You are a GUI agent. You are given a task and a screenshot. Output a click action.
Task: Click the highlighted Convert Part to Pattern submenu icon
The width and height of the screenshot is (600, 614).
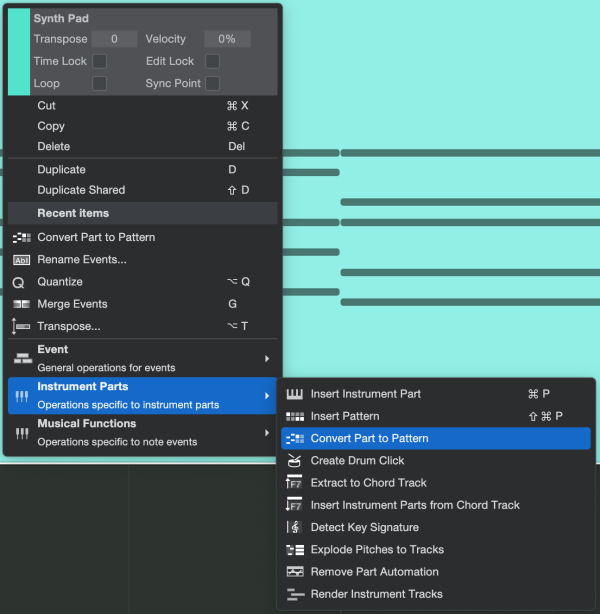click(x=295, y=439)
